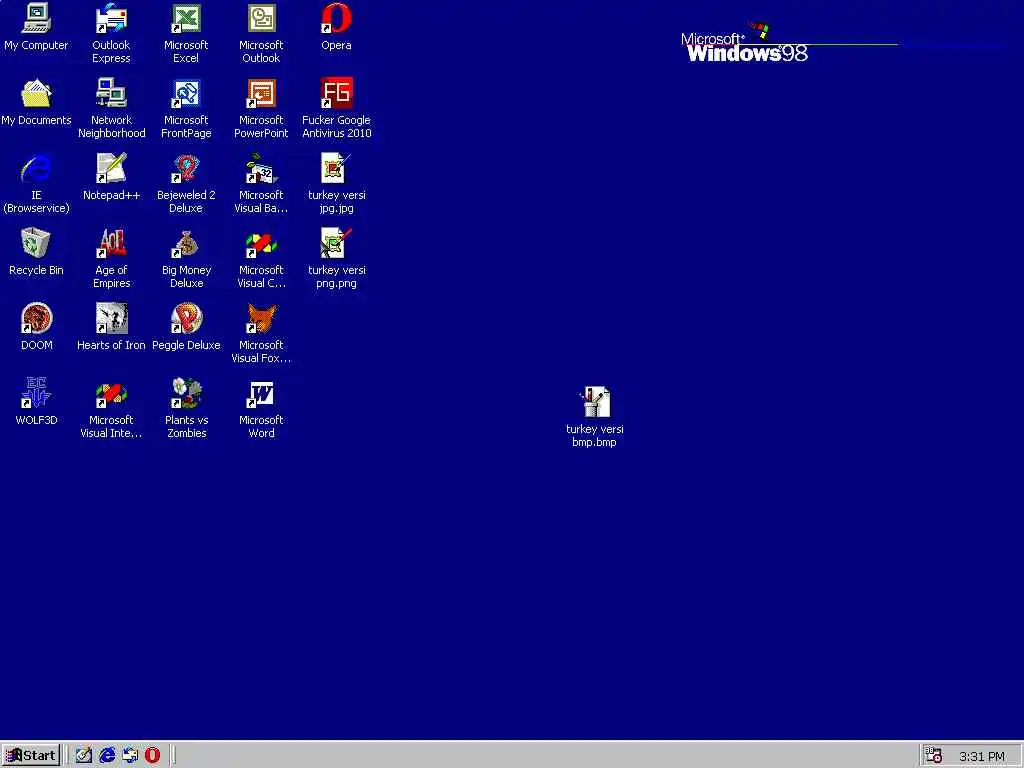Launch Opera from the quick launch bar
Image resolution: width=1024 pixels, height=768 pixels.
coord(152,756)
